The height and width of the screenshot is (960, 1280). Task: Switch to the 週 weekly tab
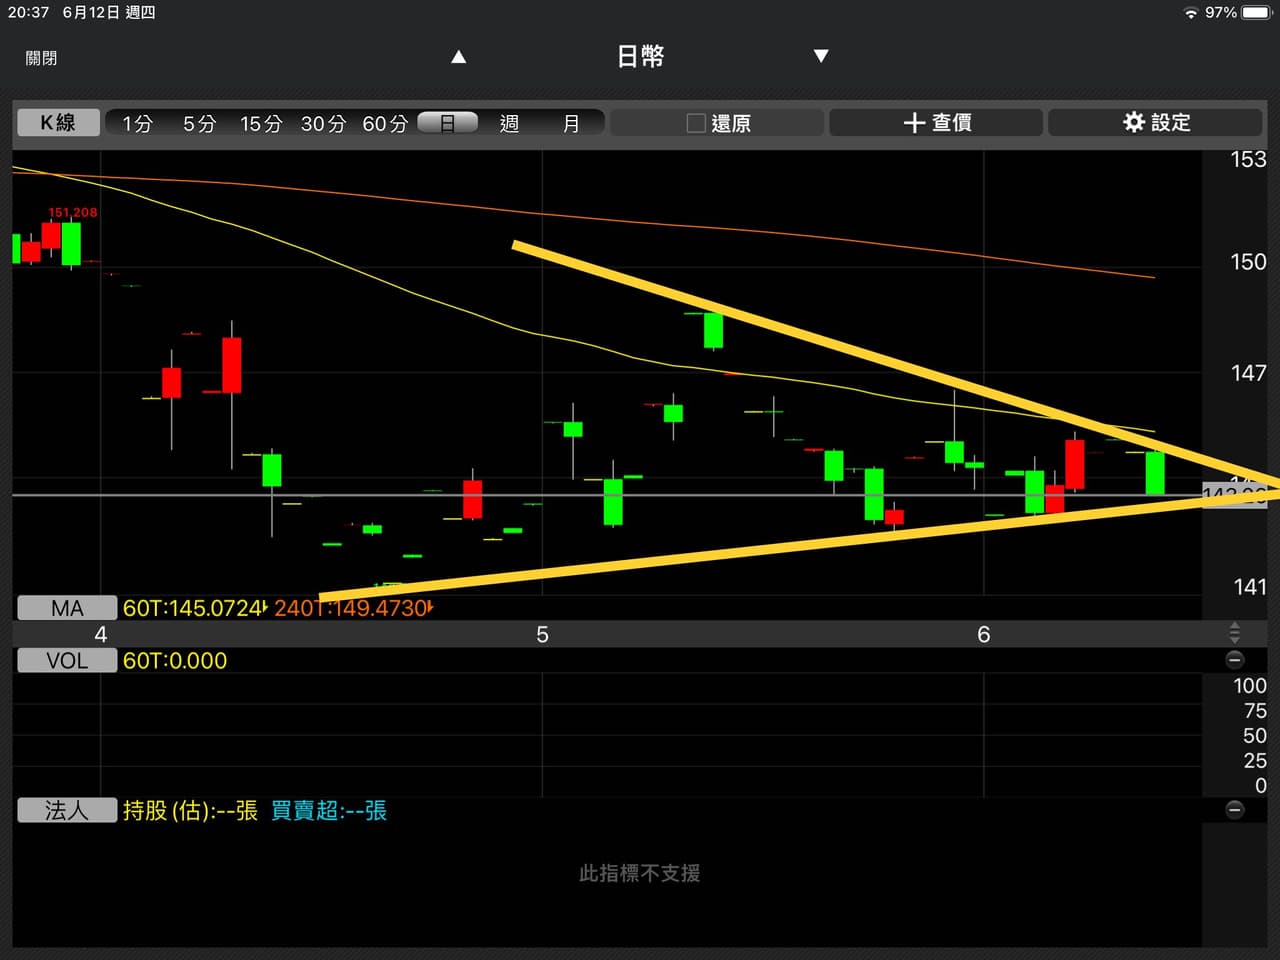point(509,123)
